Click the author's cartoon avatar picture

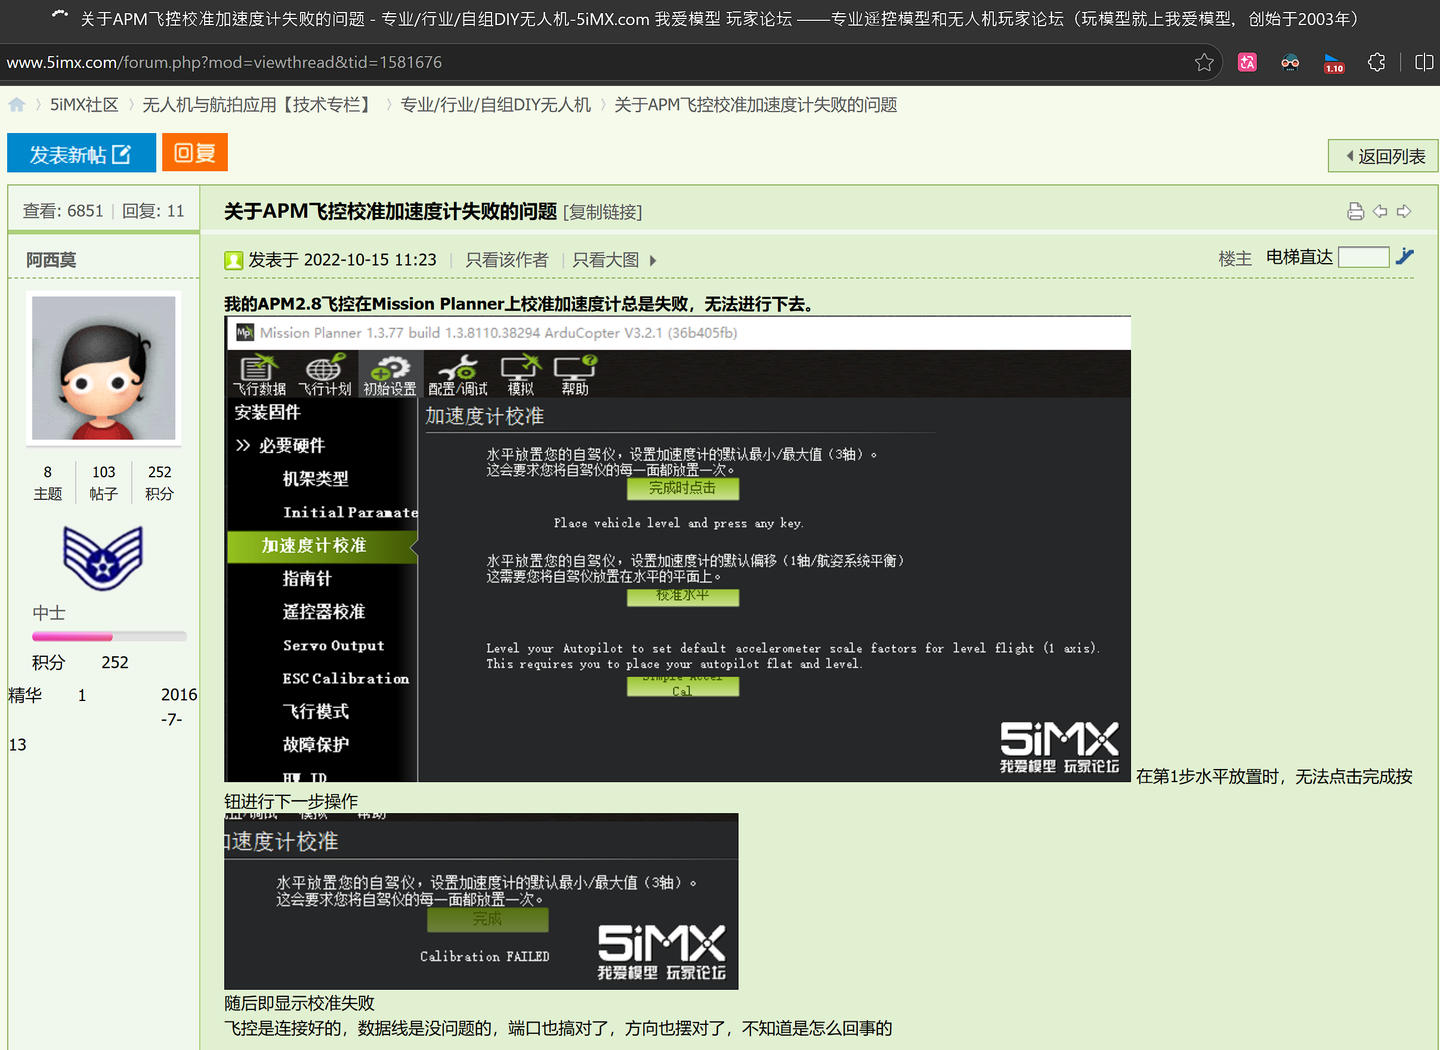(x=104, y=368)
